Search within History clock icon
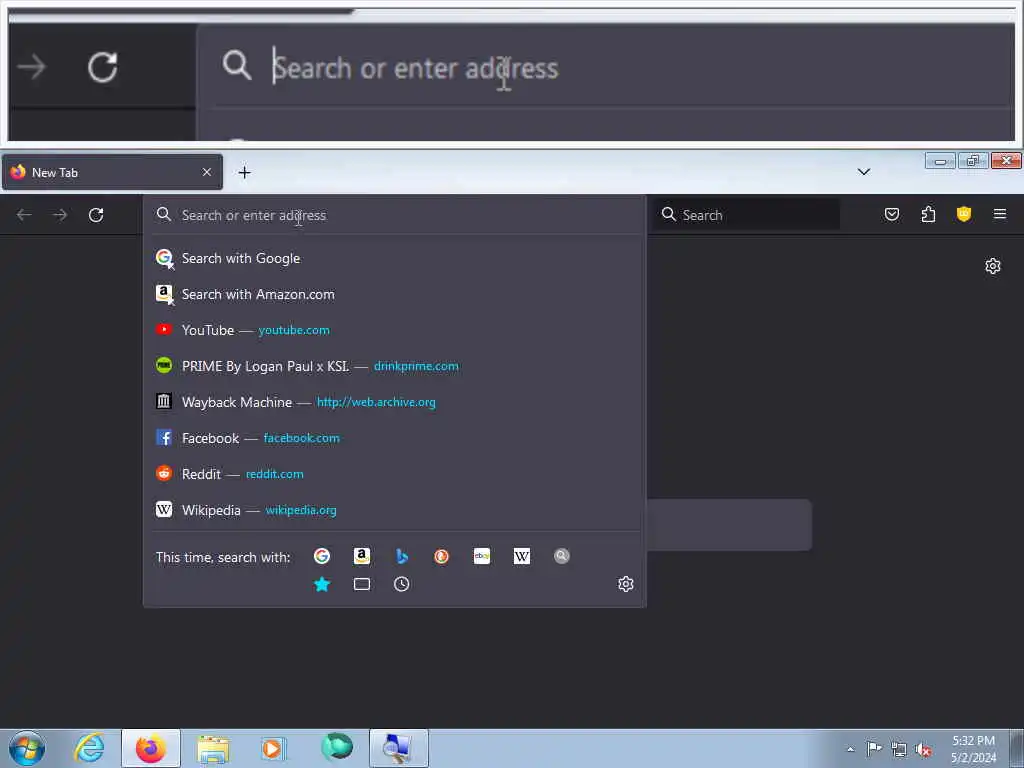 (x=402, y=584)
